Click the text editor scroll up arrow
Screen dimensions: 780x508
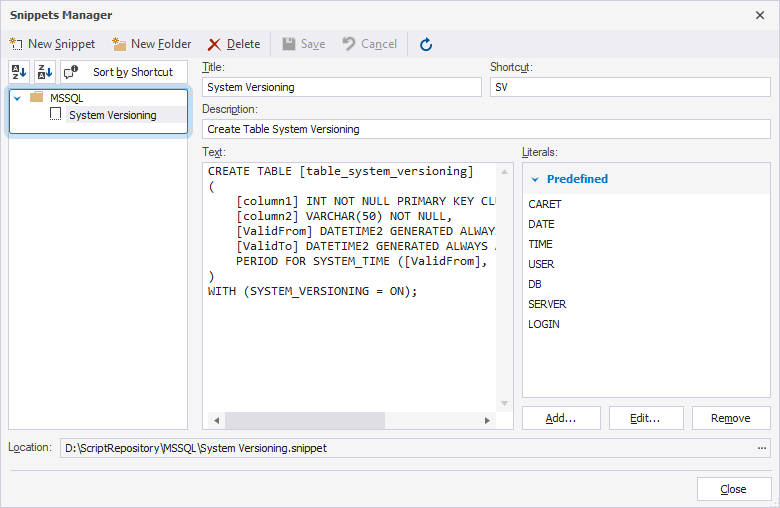504,172
